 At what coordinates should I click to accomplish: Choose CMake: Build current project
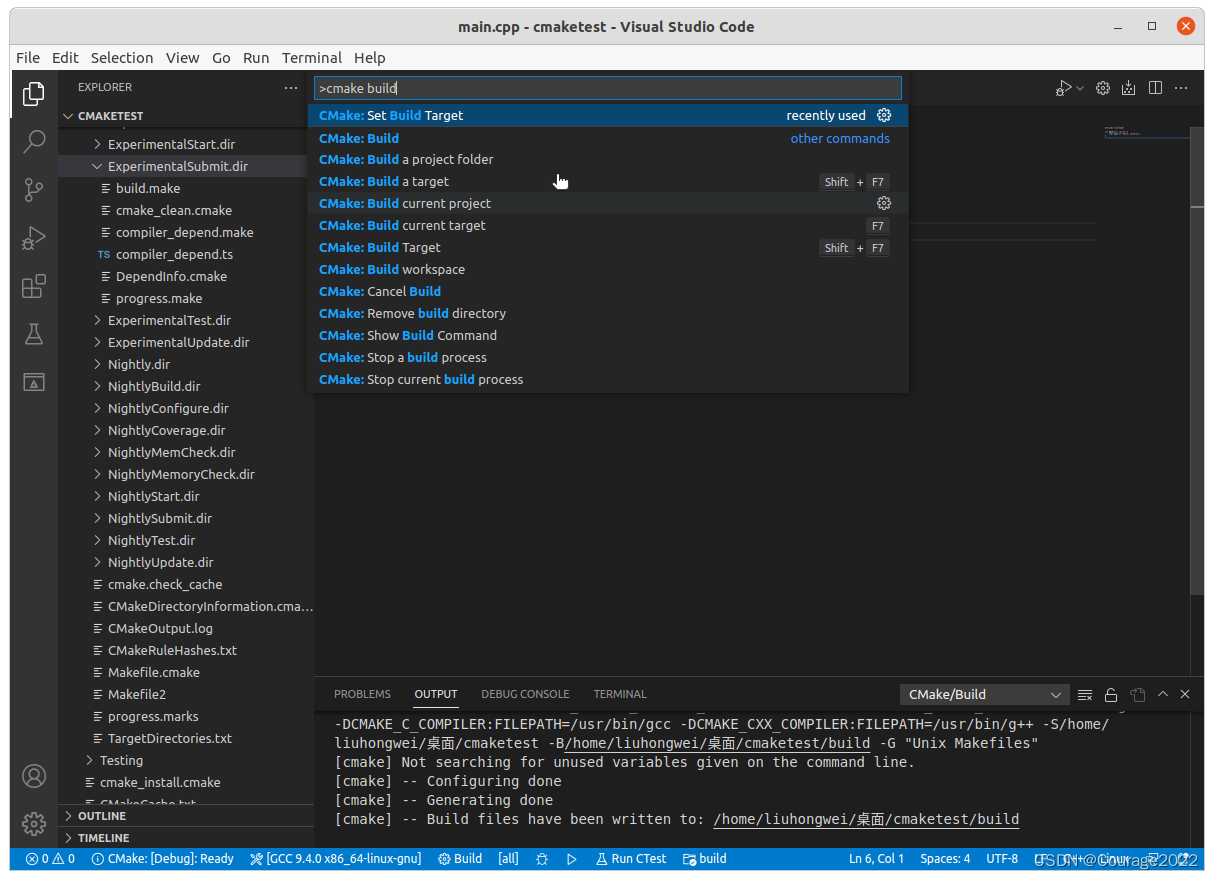(x=608, y=203)
